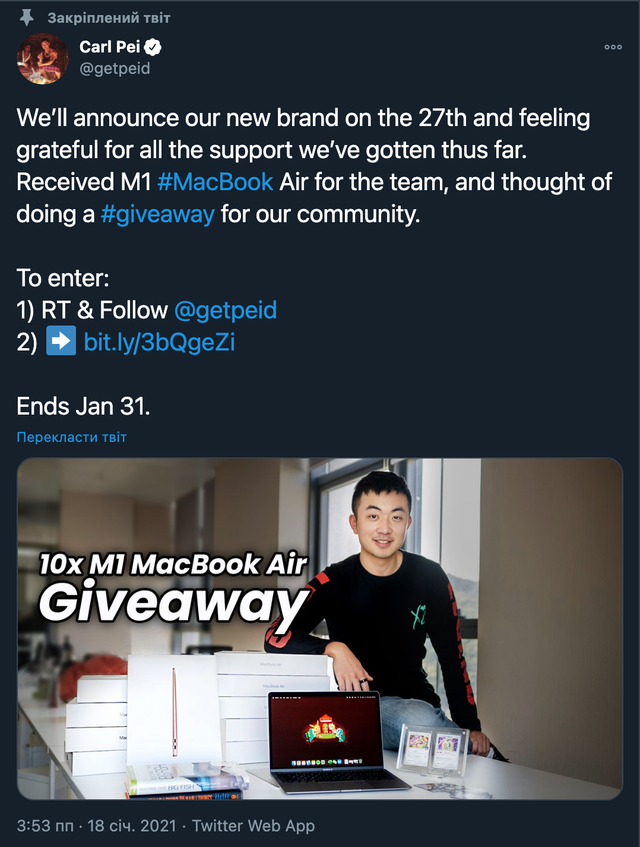The width and height of the screenshot is (640, 847).
Task: Click the blue arrow emoji before the link
Action: pyautogui.click(x=60, y=341)
